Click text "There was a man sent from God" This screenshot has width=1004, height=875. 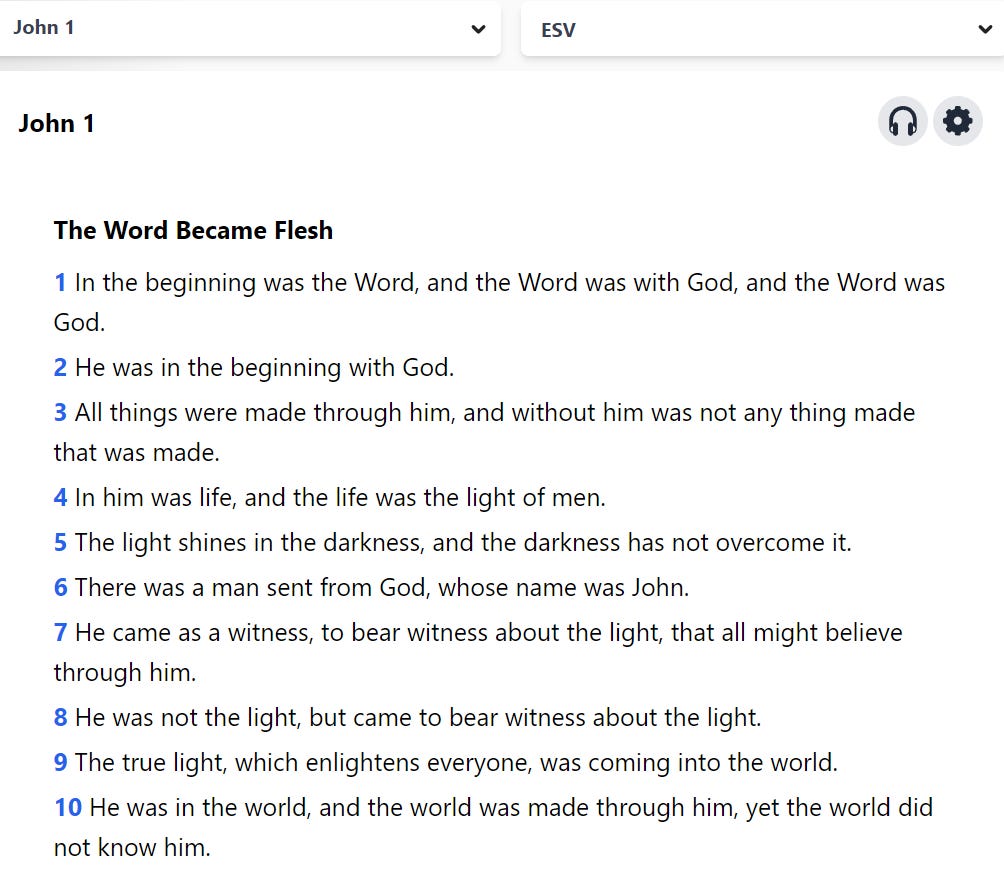[252, 587]
